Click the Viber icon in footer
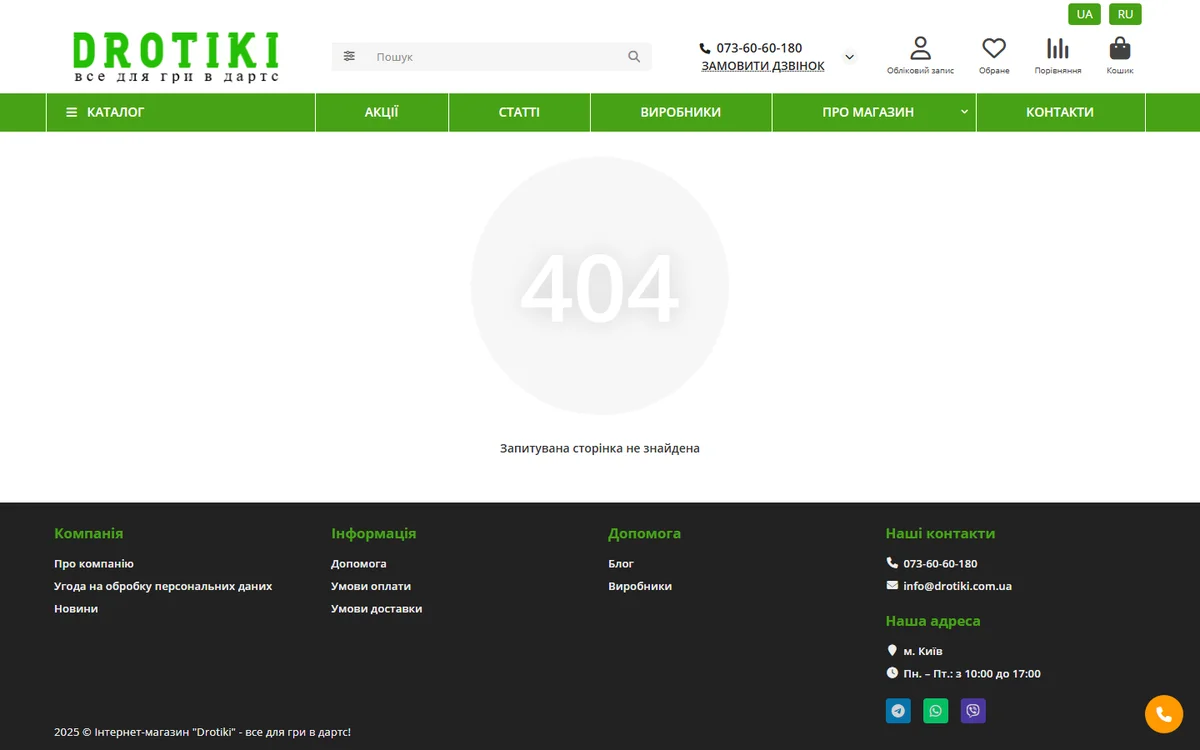Viewport: 1200px width, 750px height. (973, 711)
